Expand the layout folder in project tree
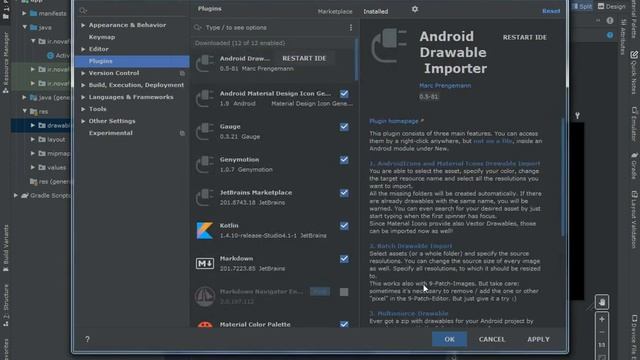This screenshot has height=360, width=640. tap(32, 140)
